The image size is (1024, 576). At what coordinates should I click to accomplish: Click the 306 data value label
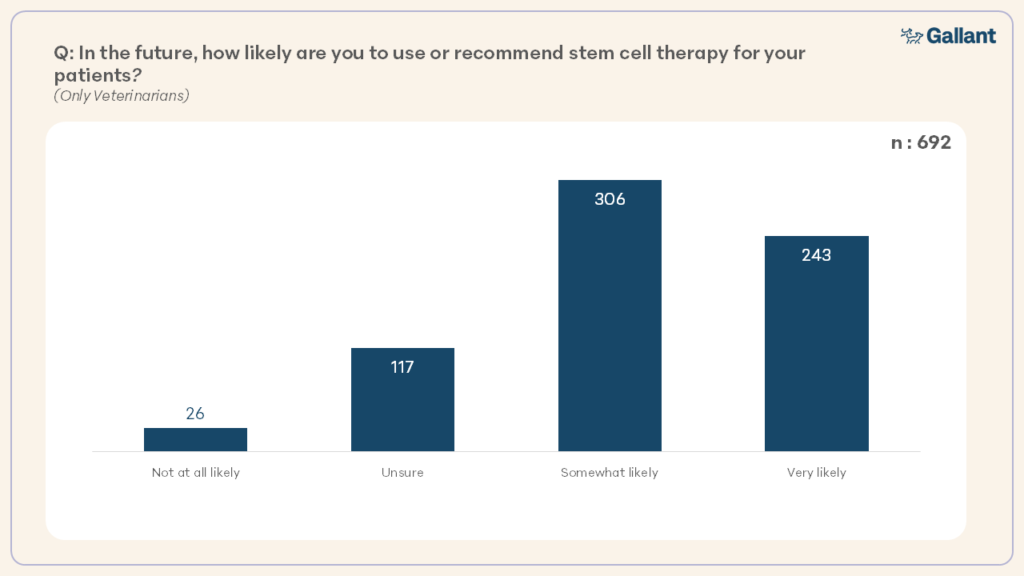(610, 199)
